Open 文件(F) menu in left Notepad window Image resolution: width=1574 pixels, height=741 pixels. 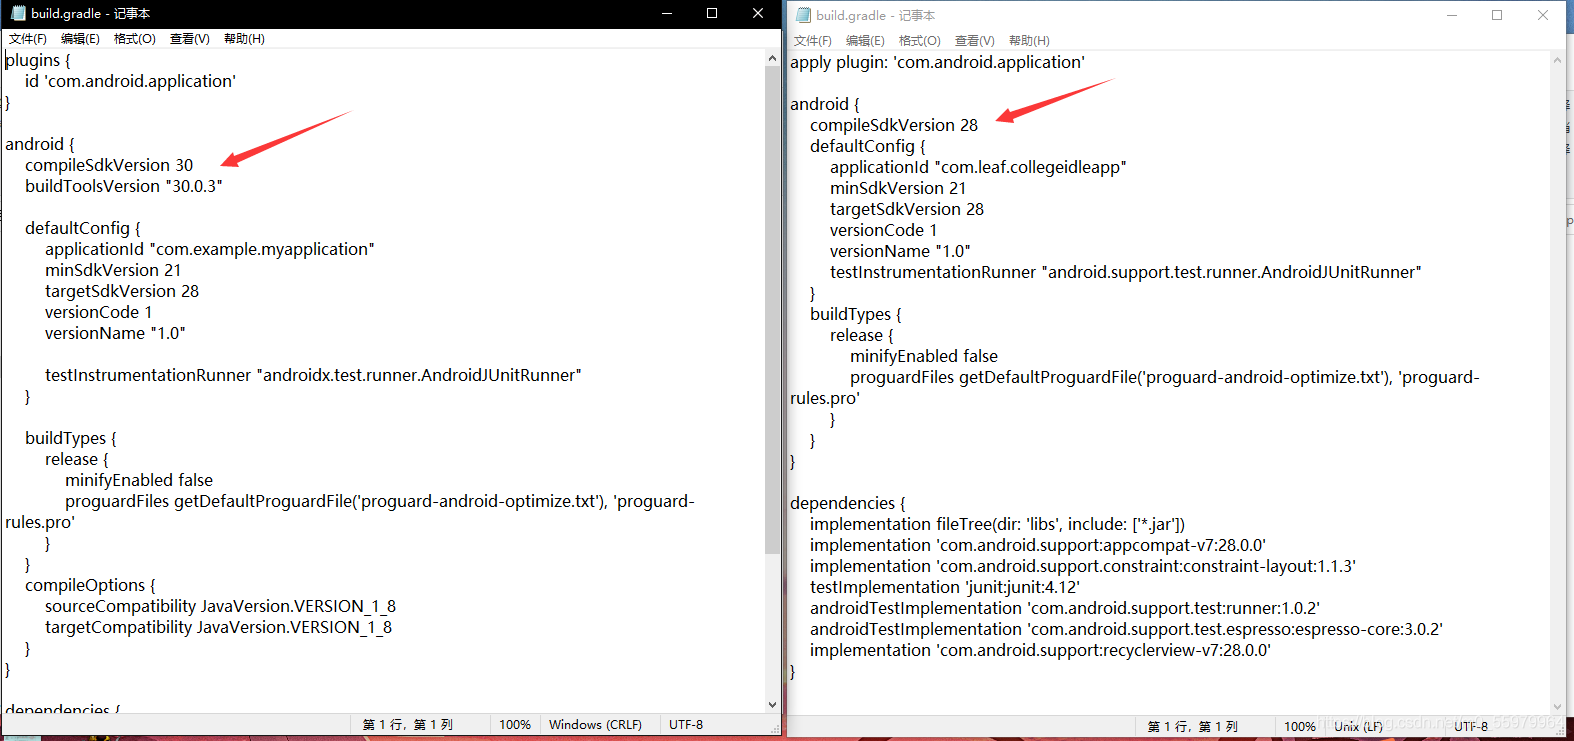[28, 39]
